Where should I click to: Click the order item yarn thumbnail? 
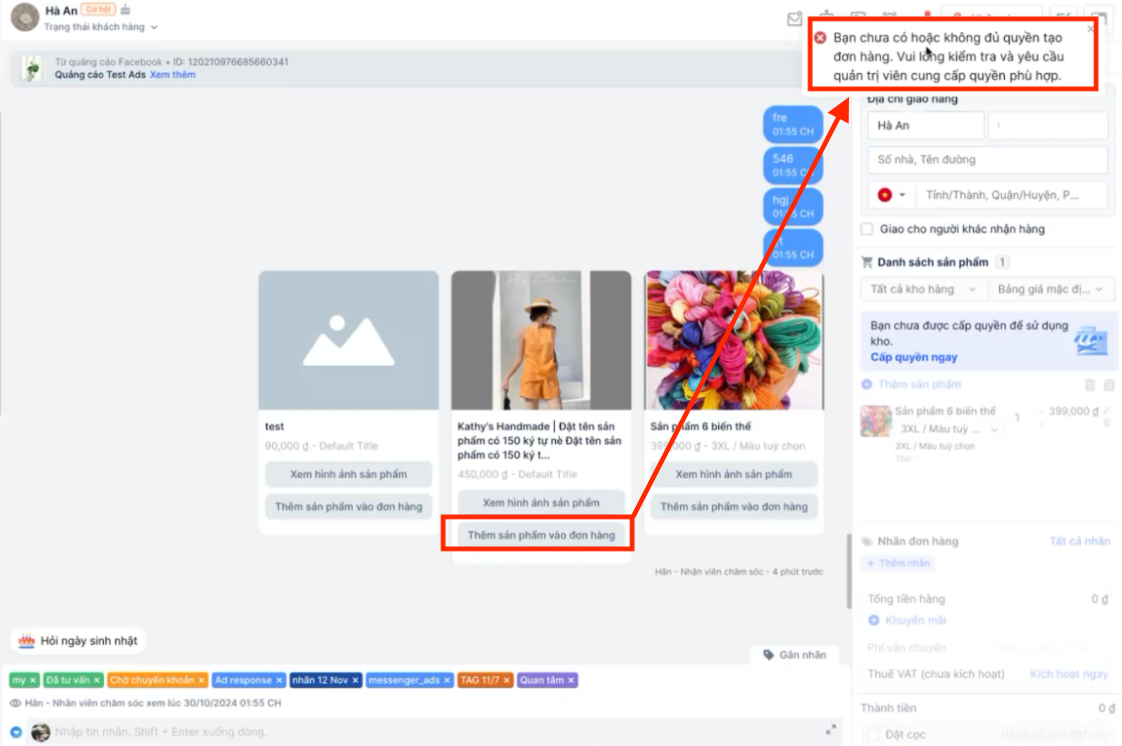click(876, 421)
